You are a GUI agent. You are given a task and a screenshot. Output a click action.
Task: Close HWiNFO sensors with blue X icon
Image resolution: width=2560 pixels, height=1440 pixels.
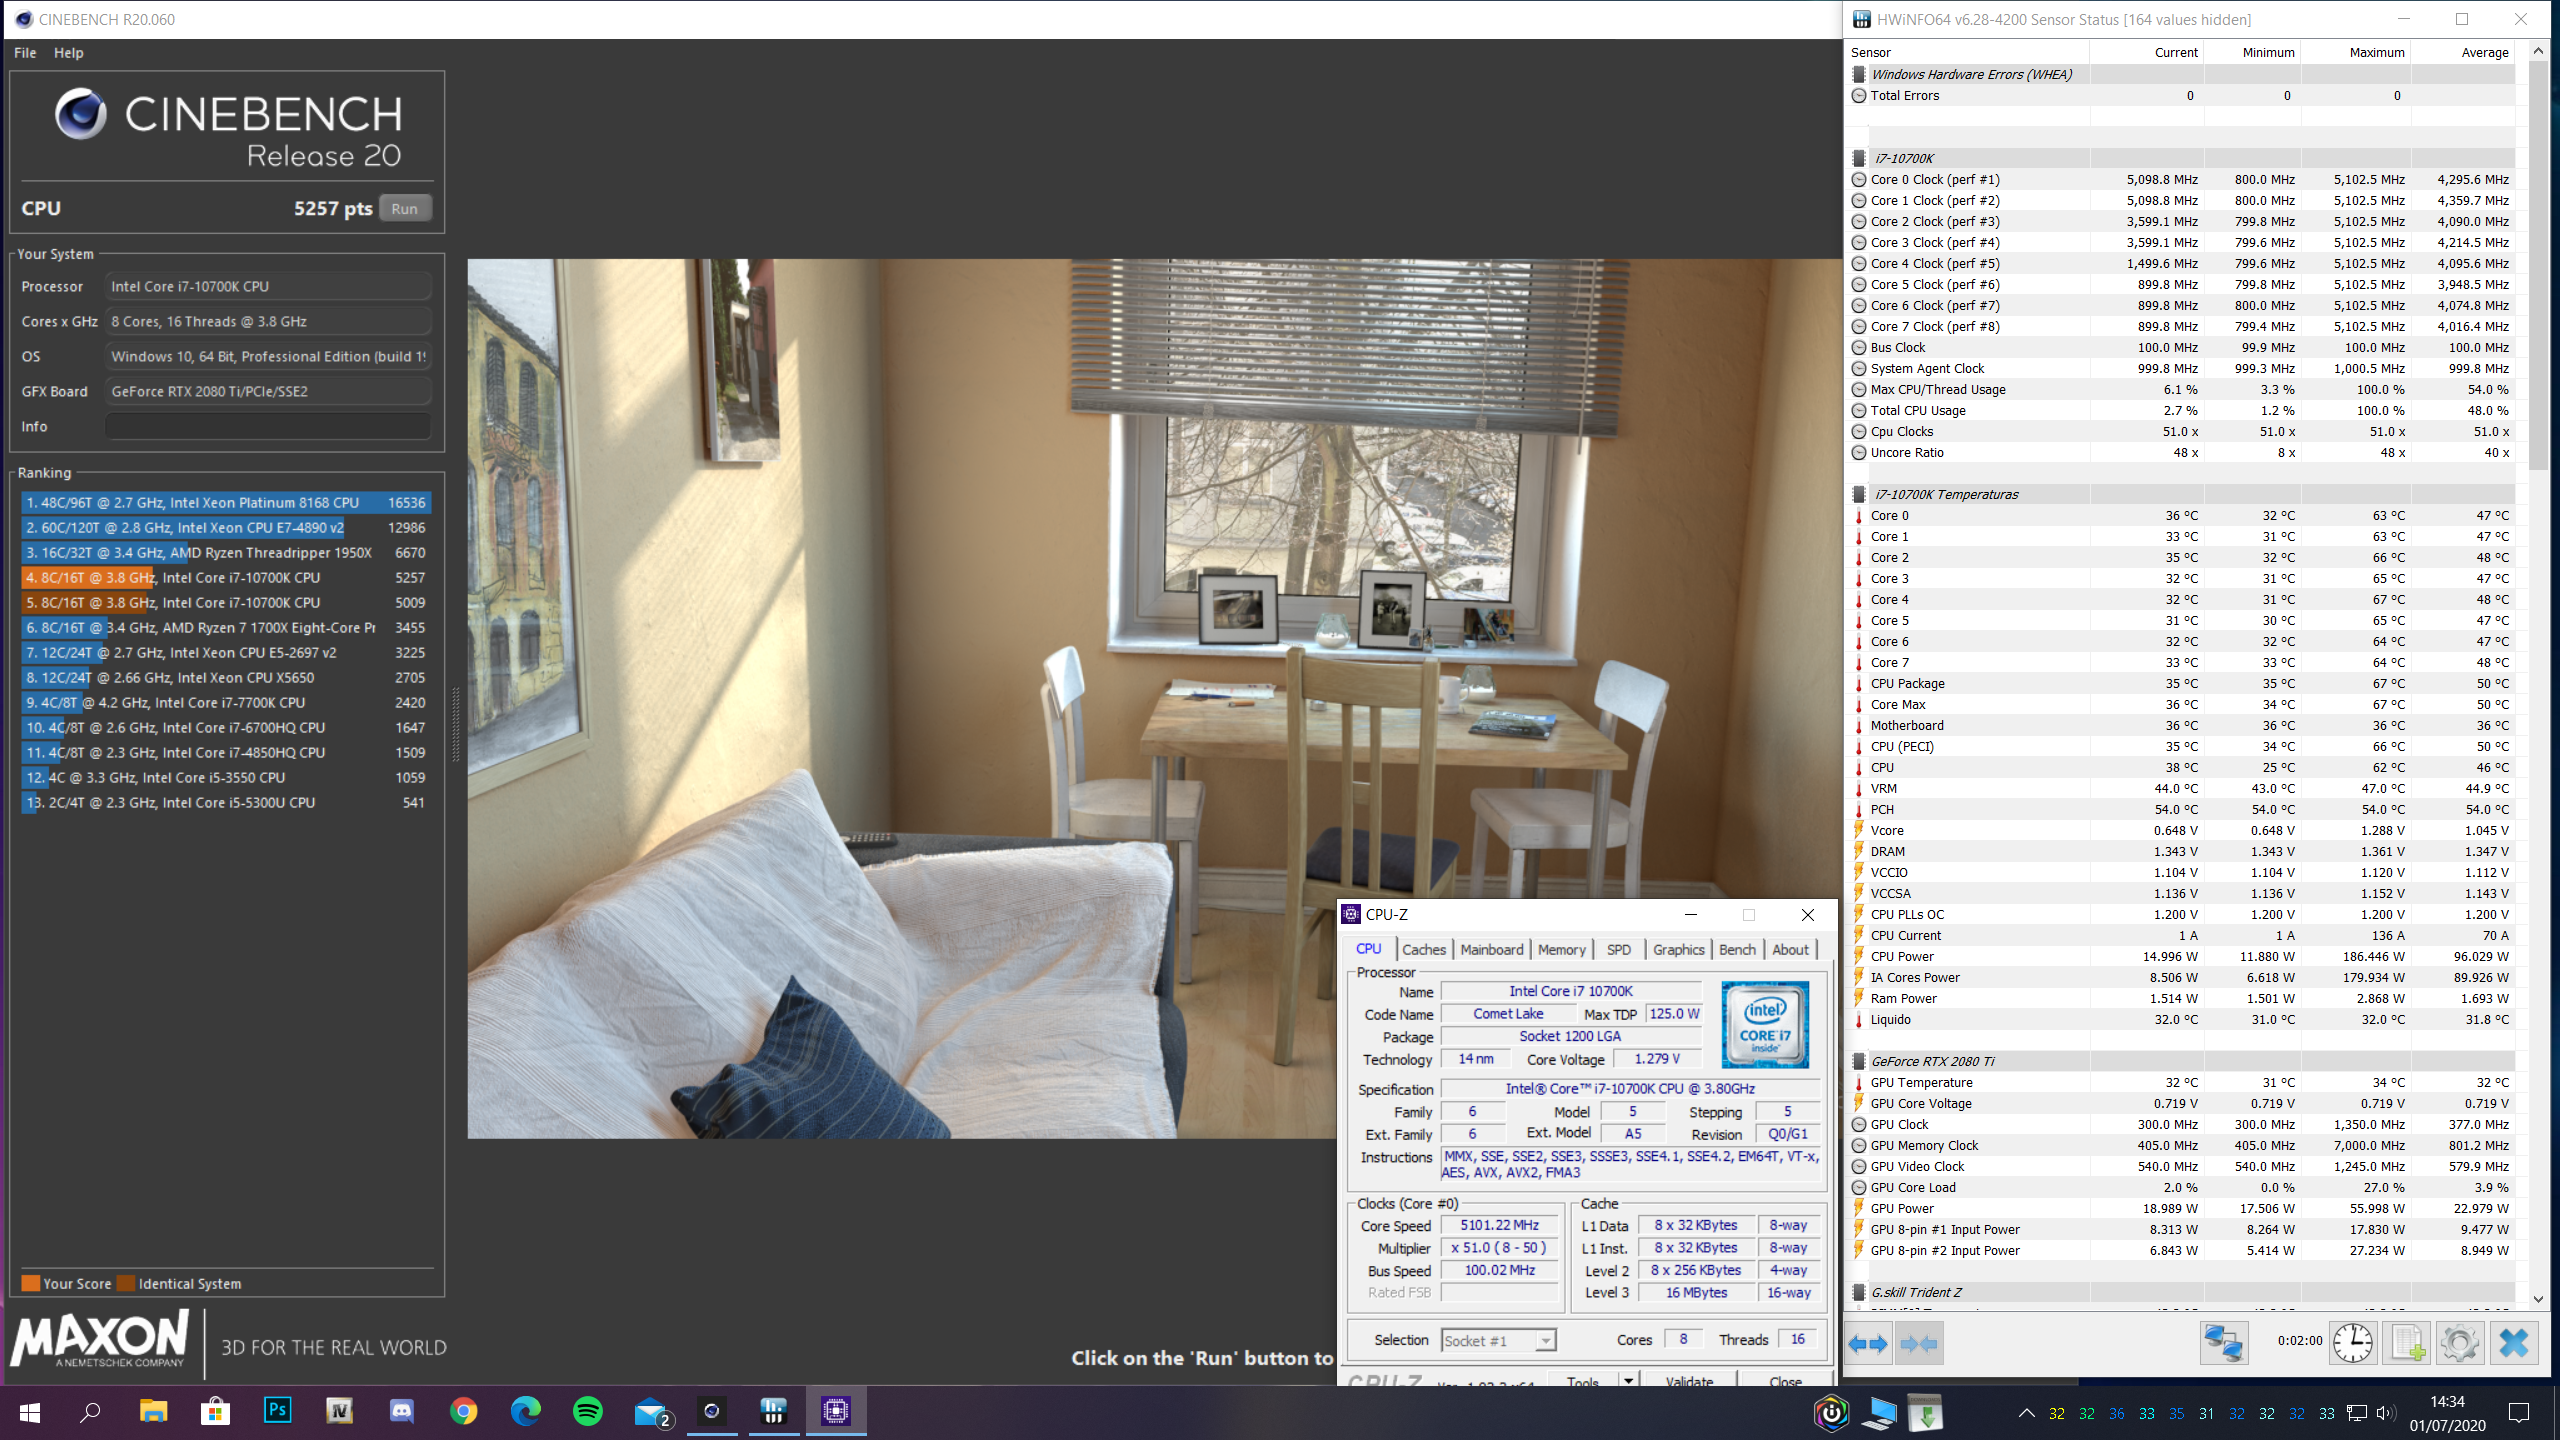(2513, 1343)
